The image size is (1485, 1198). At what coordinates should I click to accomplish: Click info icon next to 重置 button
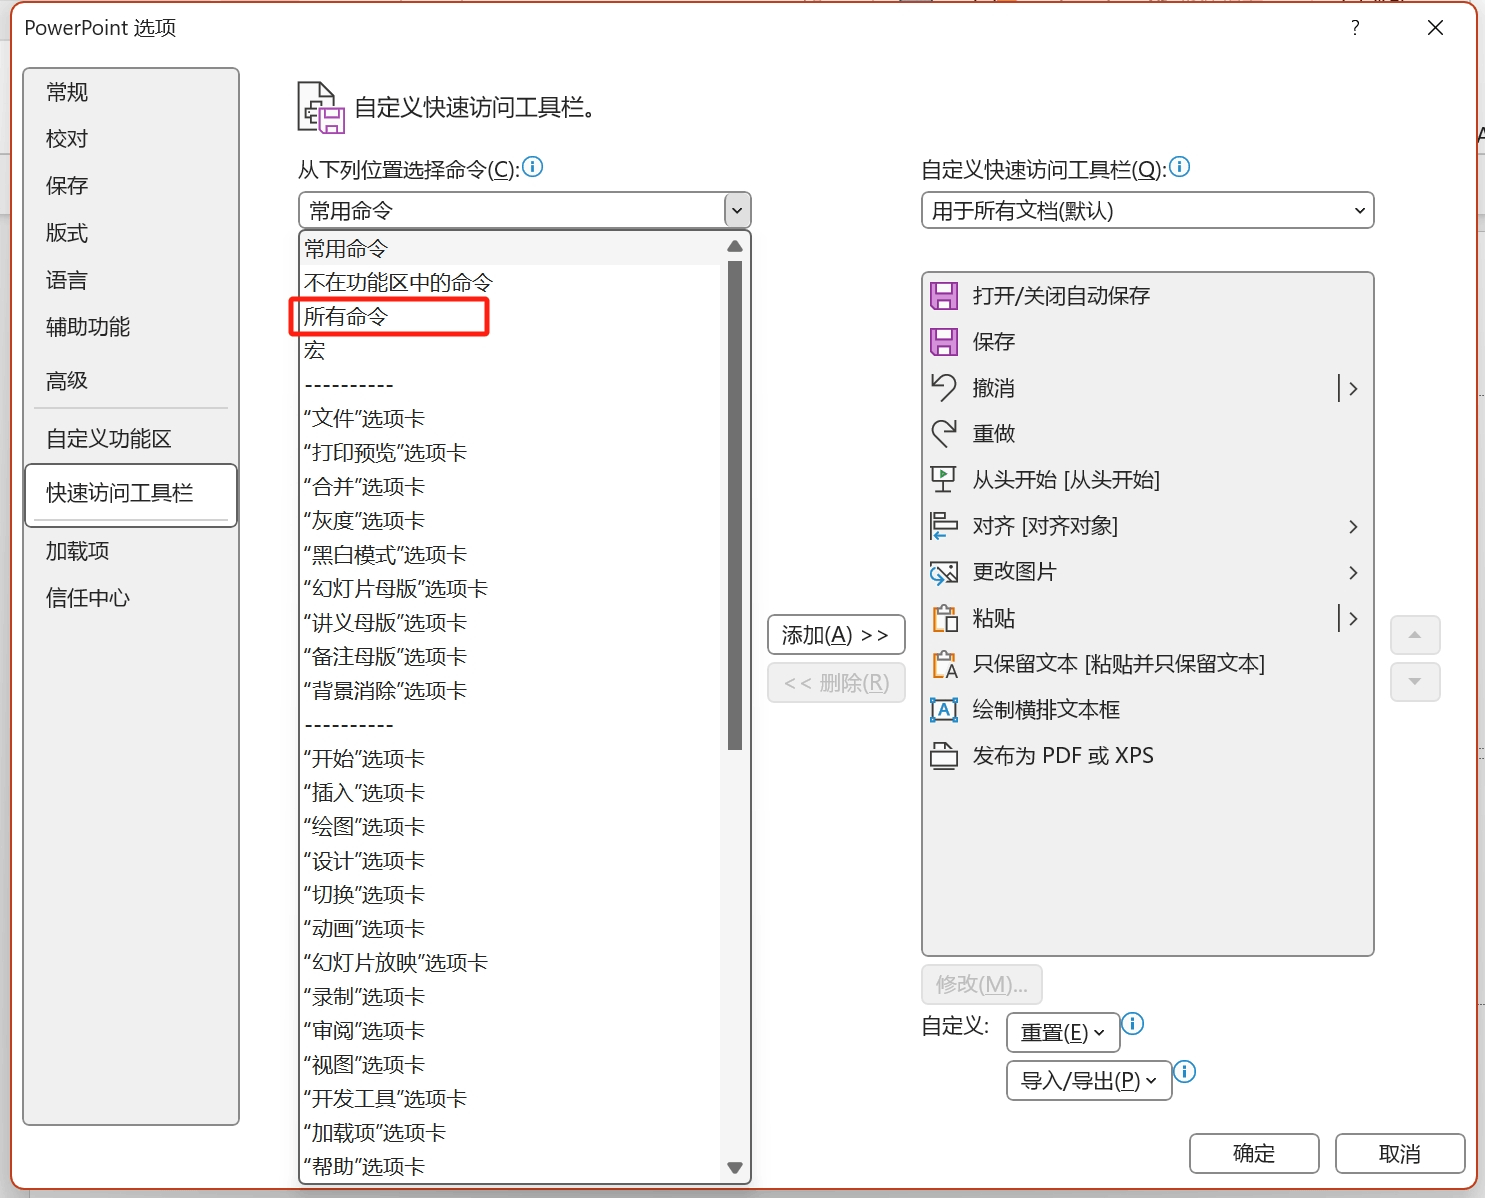point(1133,1024)
